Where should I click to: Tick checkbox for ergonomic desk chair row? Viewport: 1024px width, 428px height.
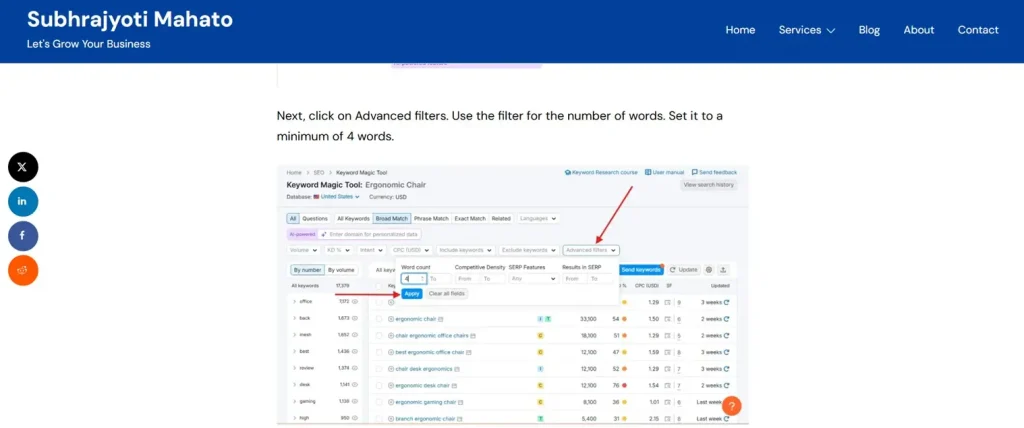tap(379, 386)
